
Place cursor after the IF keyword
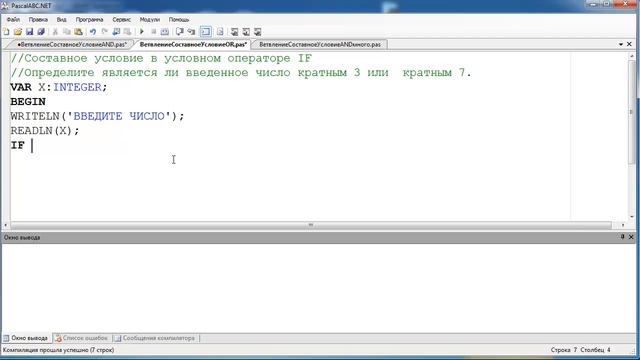click(32, 145)
